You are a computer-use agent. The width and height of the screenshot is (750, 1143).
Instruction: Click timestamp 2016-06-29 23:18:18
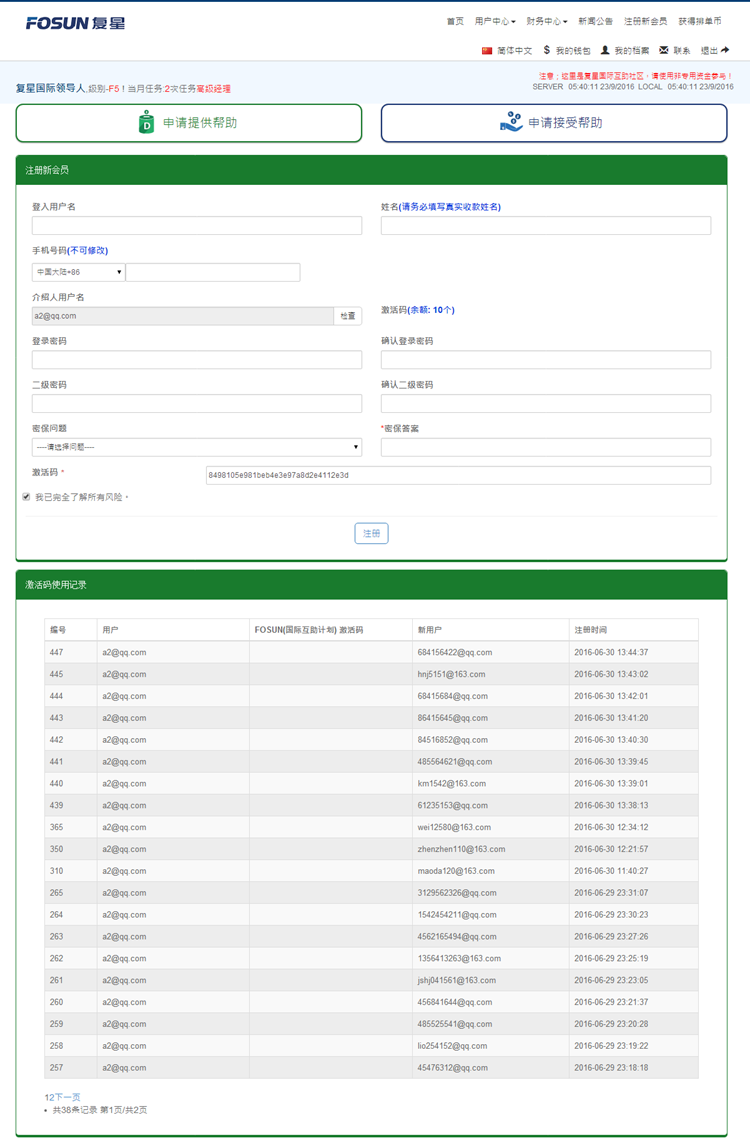click(611, 1068)
